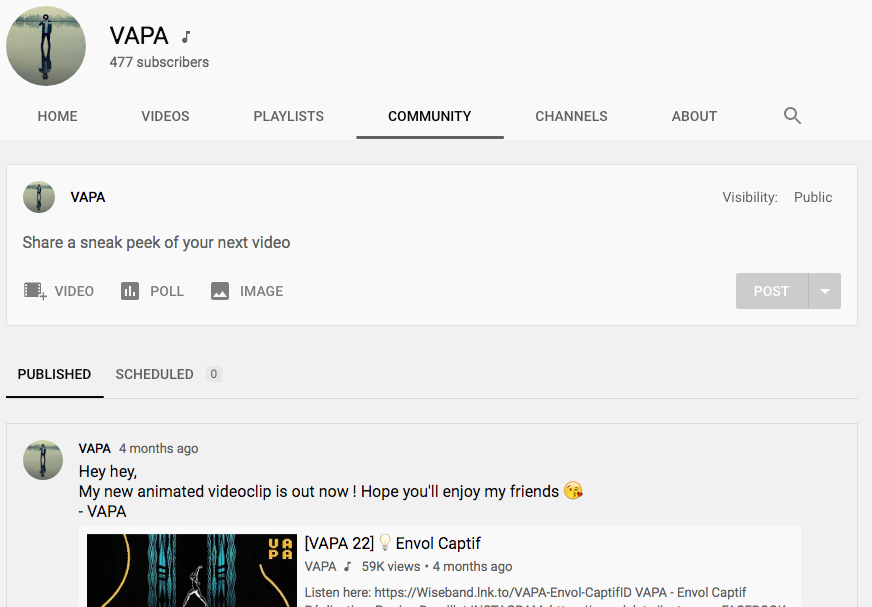Open the Playlists tab
This screenshot has width=872, height=607.
point(289,116)
